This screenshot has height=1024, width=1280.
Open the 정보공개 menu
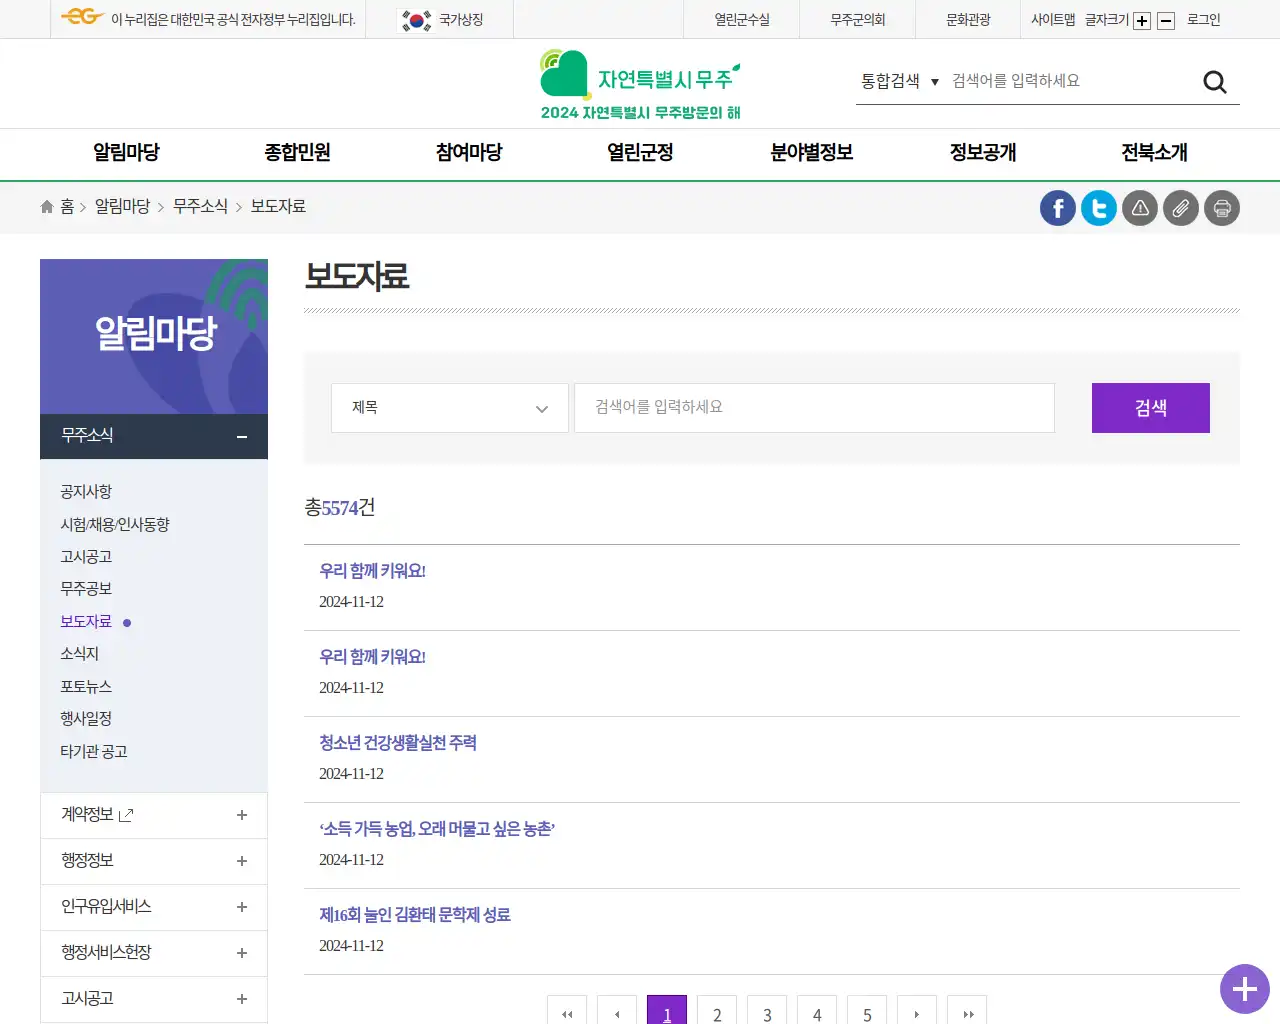pyautogui.click(x=981, y=153)
